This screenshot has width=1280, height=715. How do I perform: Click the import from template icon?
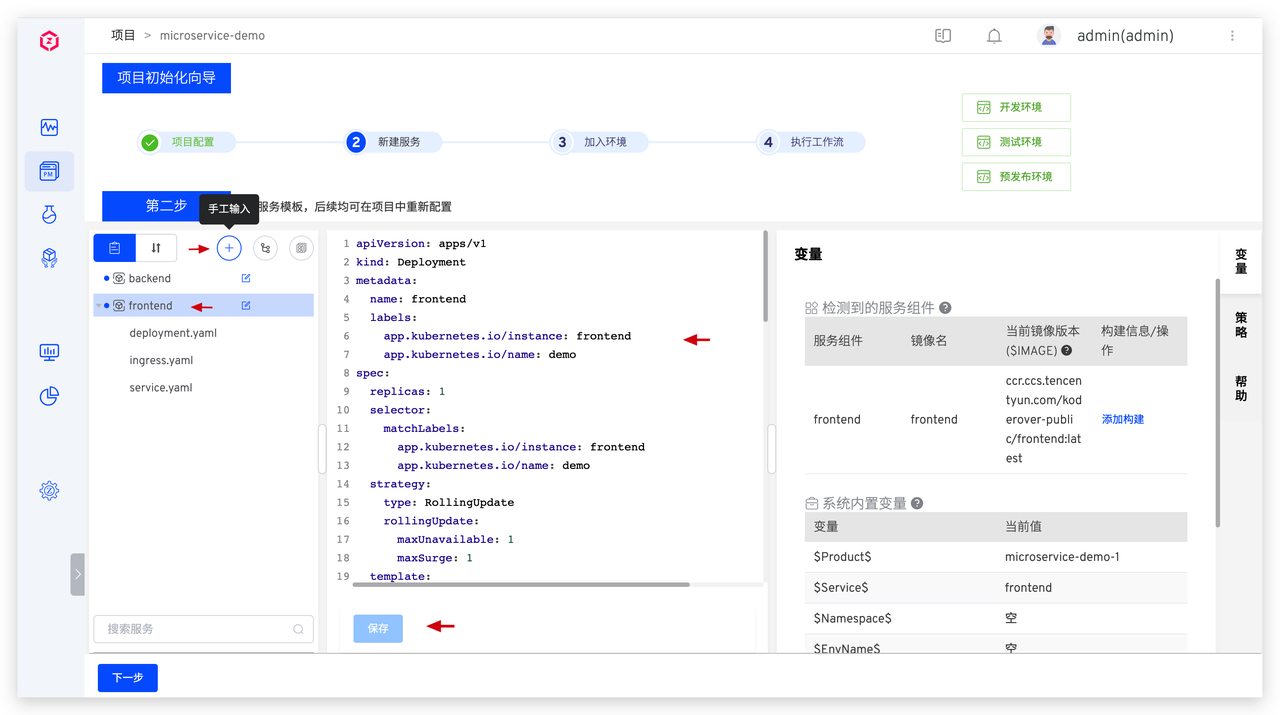coord(301,248)
